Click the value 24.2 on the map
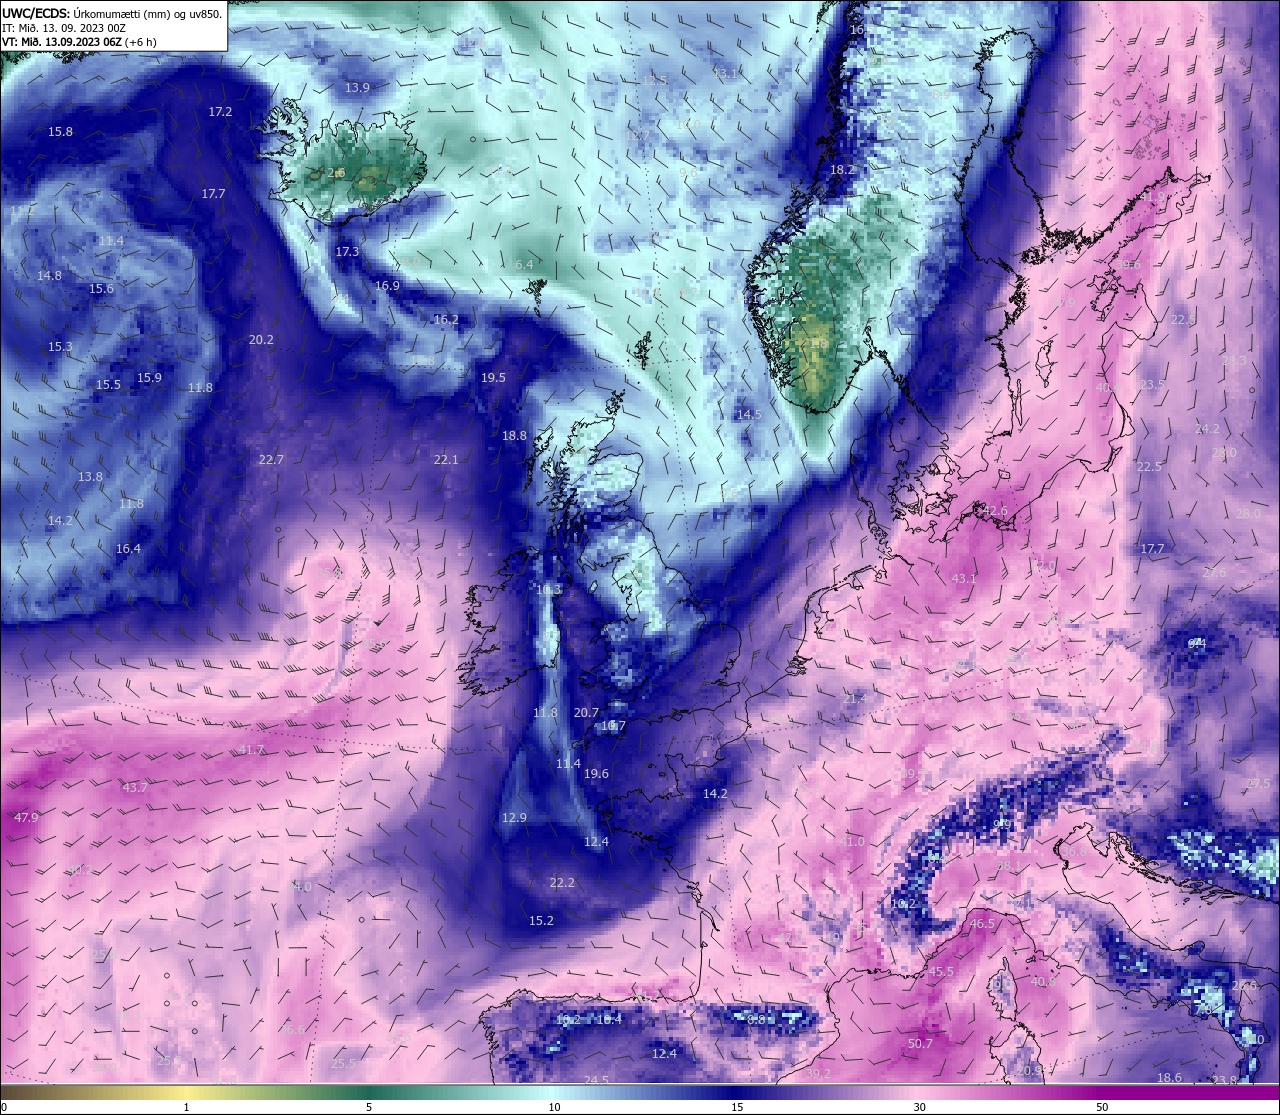Screen dimensions: 1280x1115 1207,429
